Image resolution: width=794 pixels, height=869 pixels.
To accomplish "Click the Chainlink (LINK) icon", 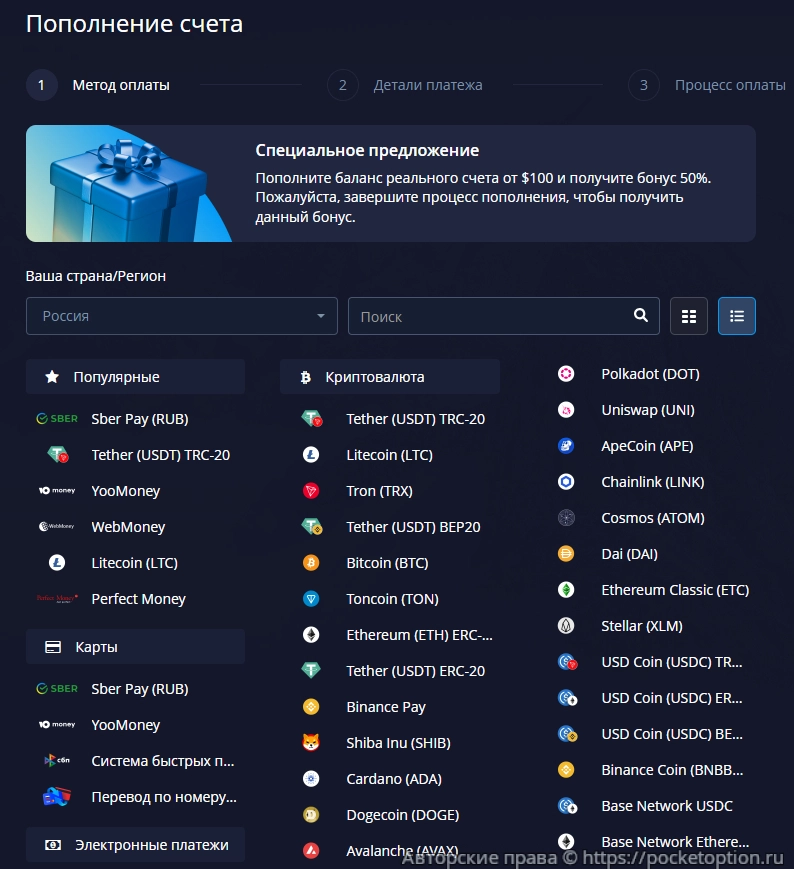I will click(x=566, y=482).
